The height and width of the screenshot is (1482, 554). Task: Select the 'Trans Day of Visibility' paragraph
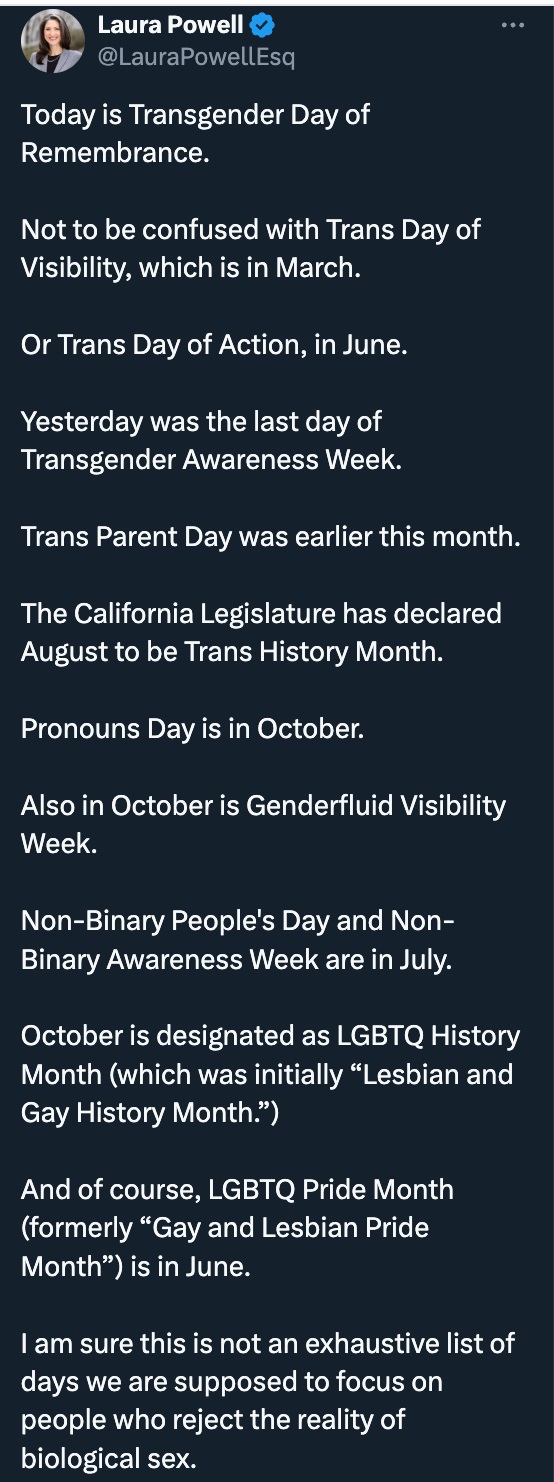[251, 248]
